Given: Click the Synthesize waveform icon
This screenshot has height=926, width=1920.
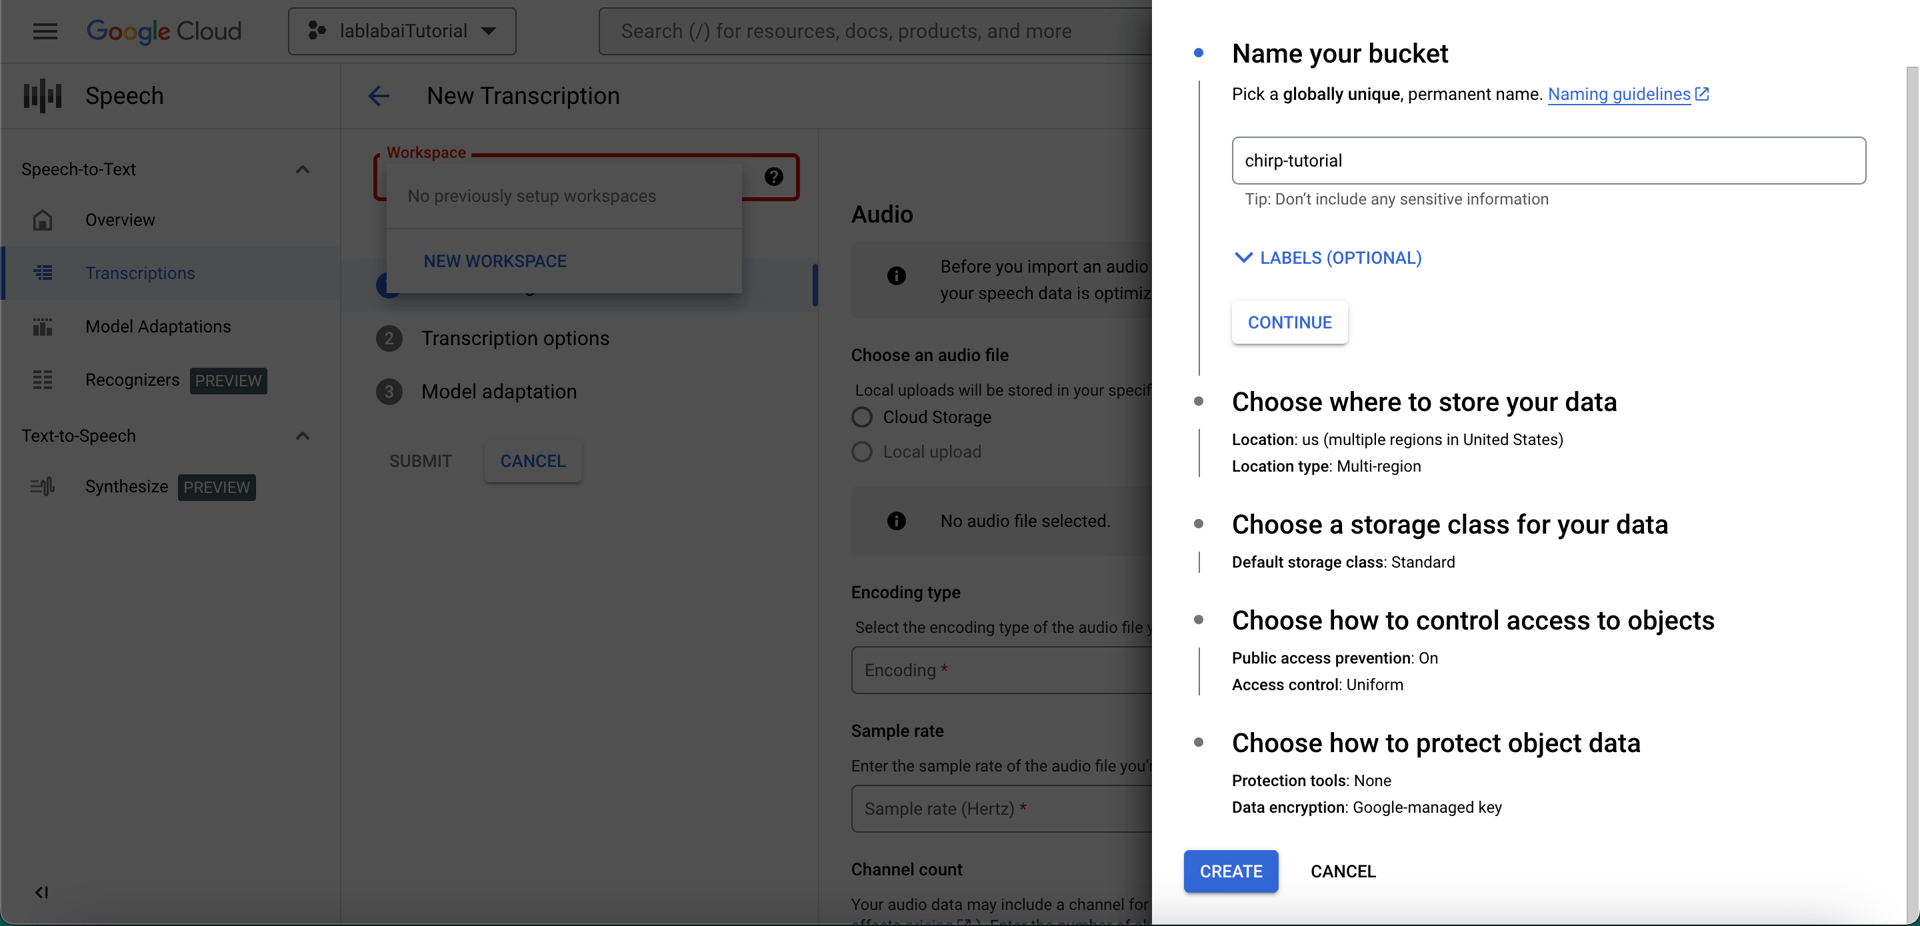Looking at the screenshot, I should (x=43, y=487).
